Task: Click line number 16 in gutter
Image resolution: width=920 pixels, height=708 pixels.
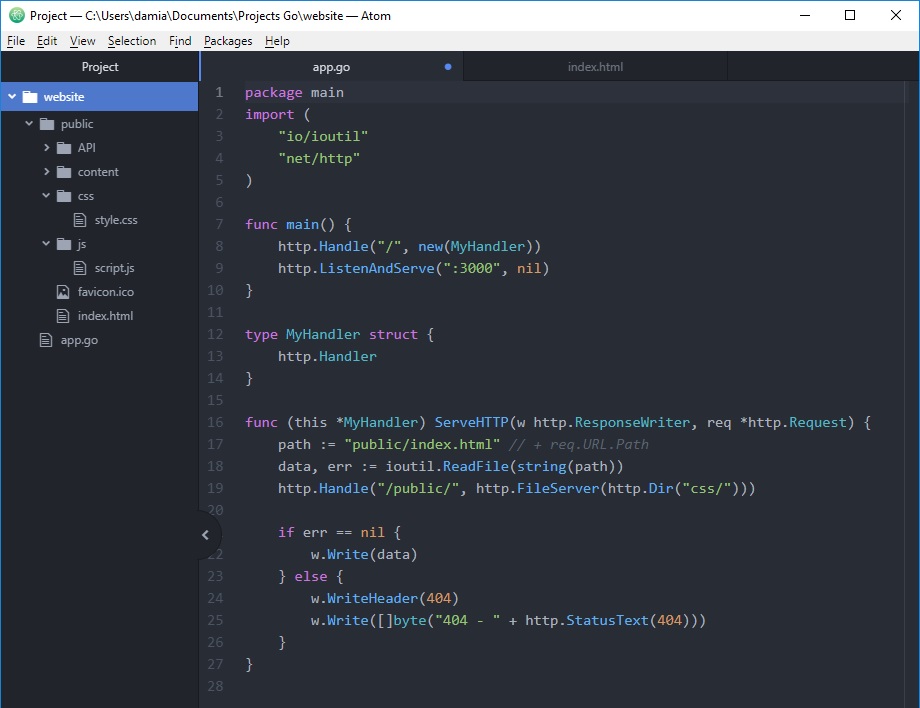Action: [x=216, y=422]
